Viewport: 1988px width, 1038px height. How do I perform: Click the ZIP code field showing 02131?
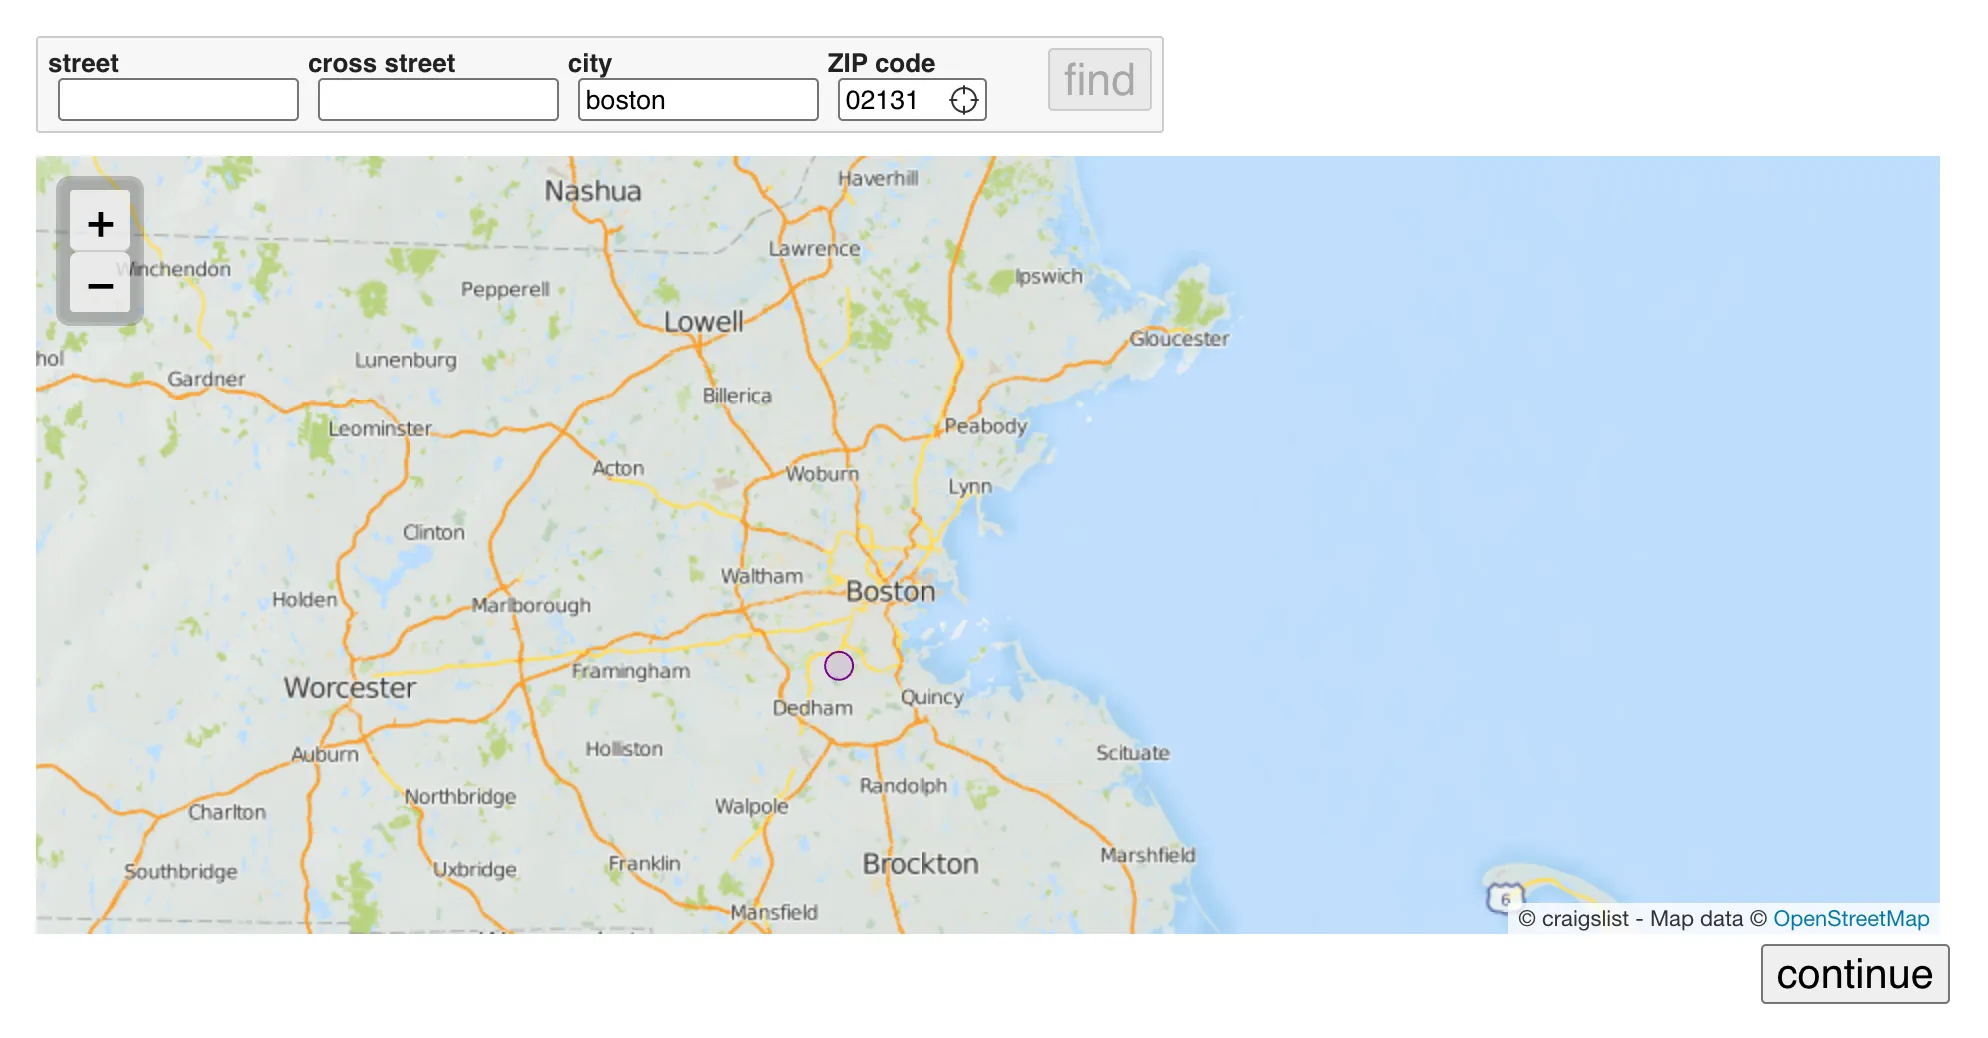(891, 99)
